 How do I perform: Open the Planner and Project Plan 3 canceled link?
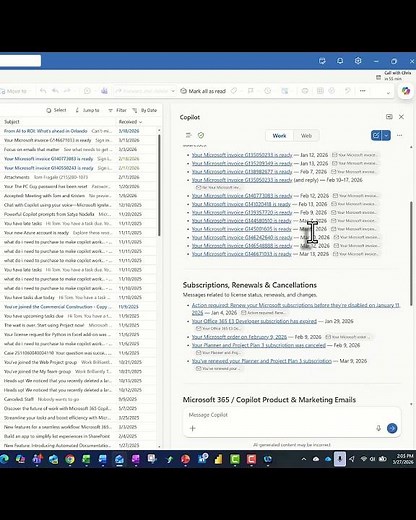click(x=259, y=345)
